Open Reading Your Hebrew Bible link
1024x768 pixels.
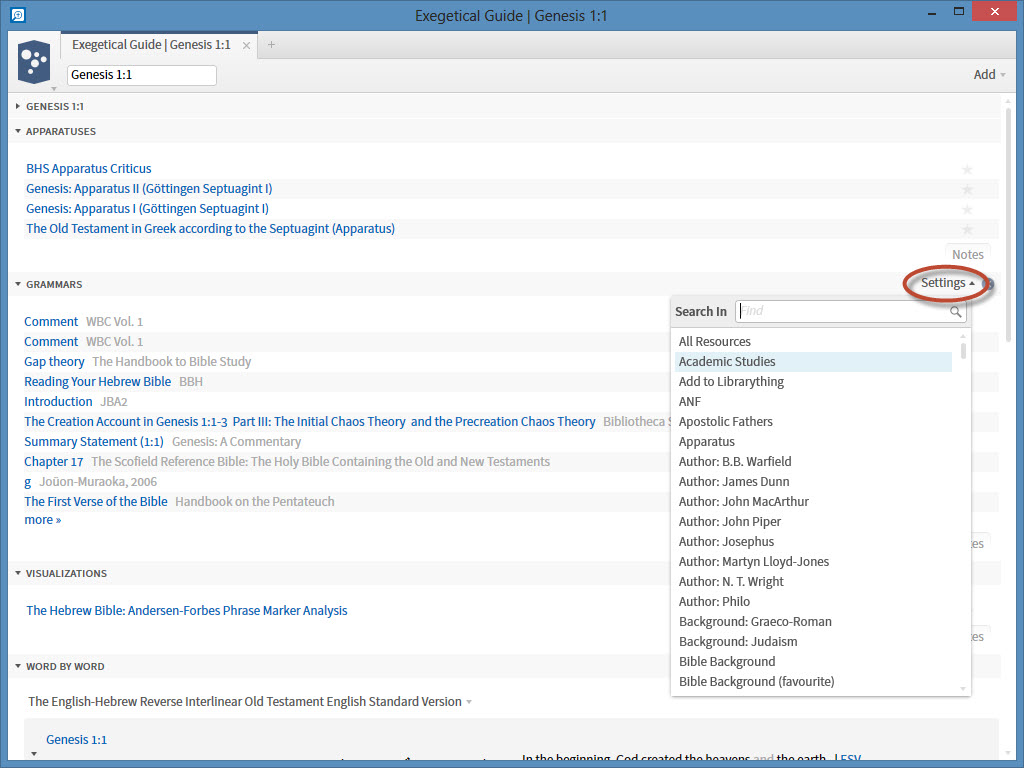pyautogui.click(x=97, y=382)
